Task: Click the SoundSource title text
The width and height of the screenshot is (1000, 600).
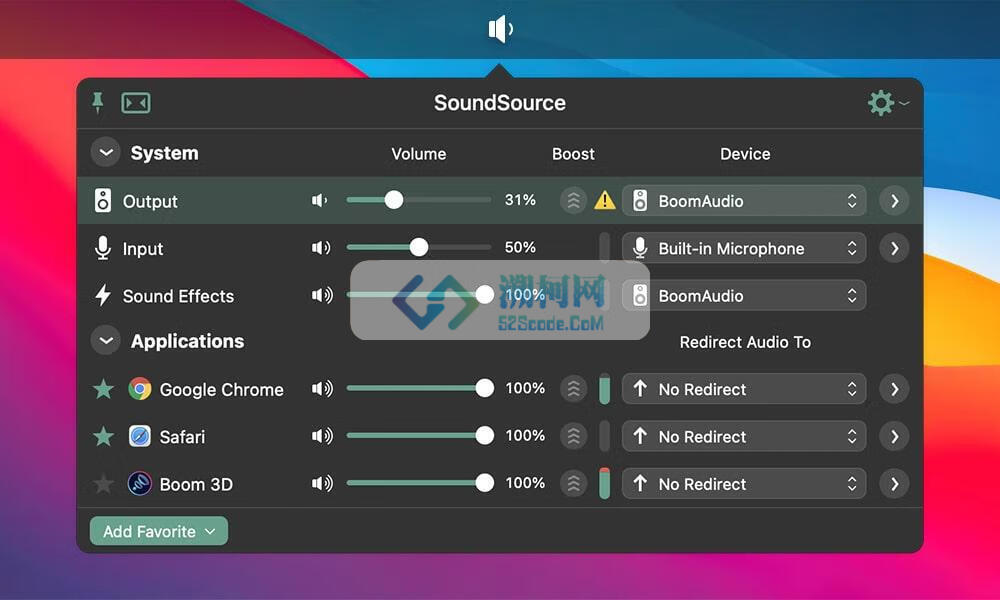Action: [x=500, y=103]
